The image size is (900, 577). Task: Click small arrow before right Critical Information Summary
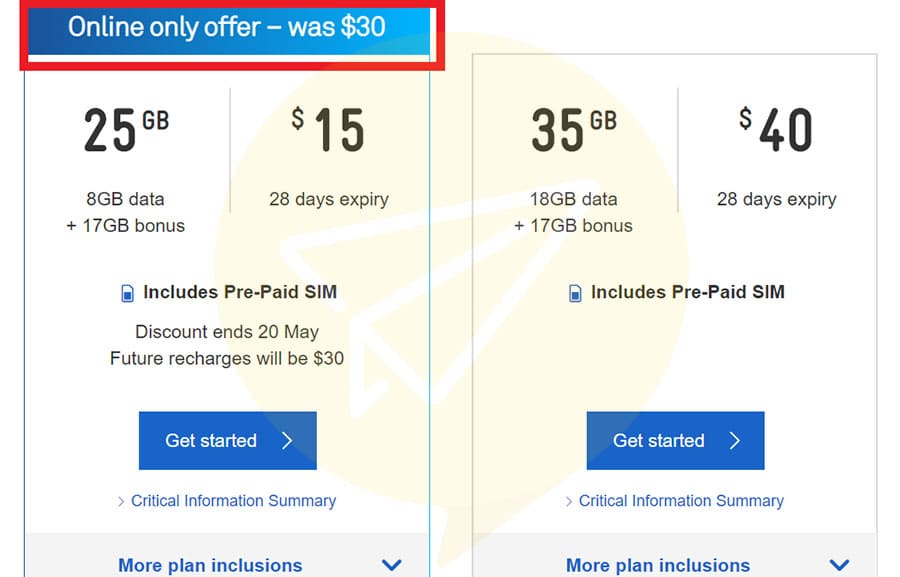click(x=568, y=501)
